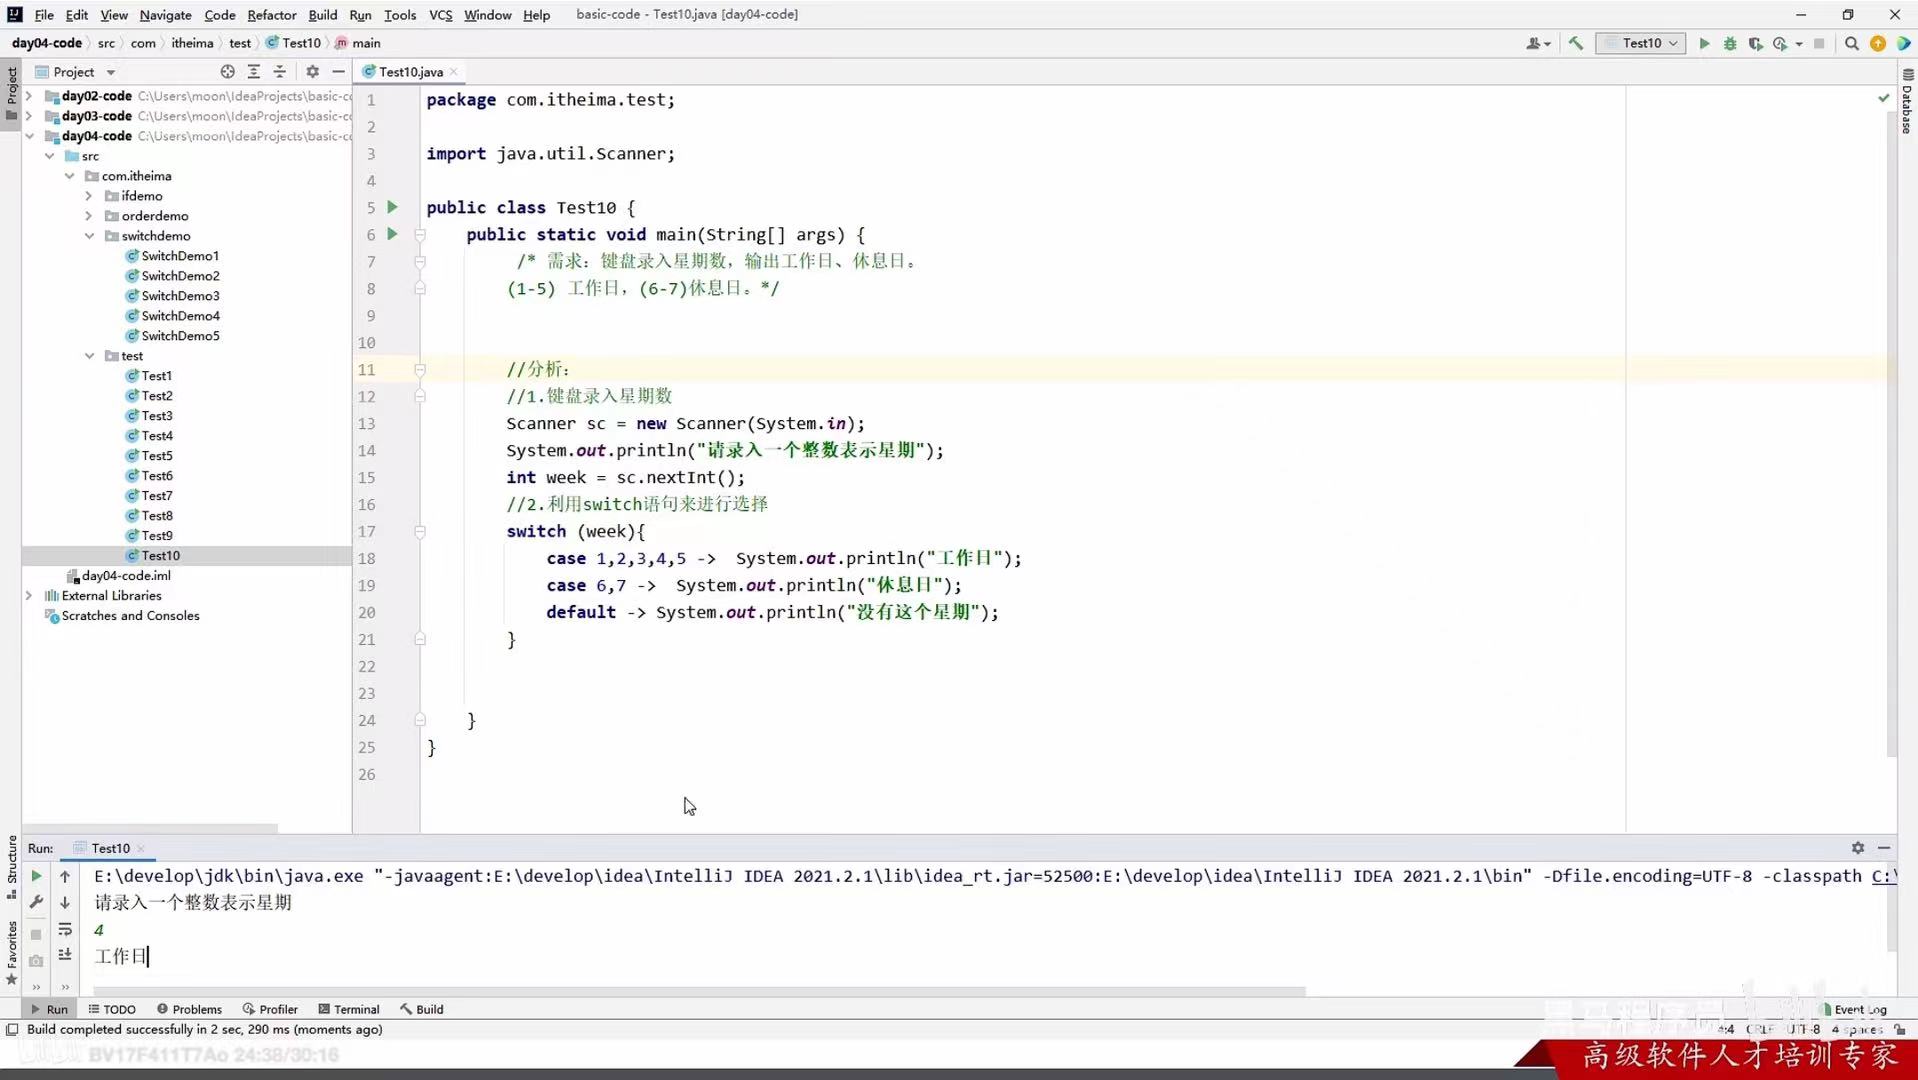This screenshot has height=1080, width=1918.
Task: Profile Test10 with the profiler clock icon
Action: [x=1782, y=44]
